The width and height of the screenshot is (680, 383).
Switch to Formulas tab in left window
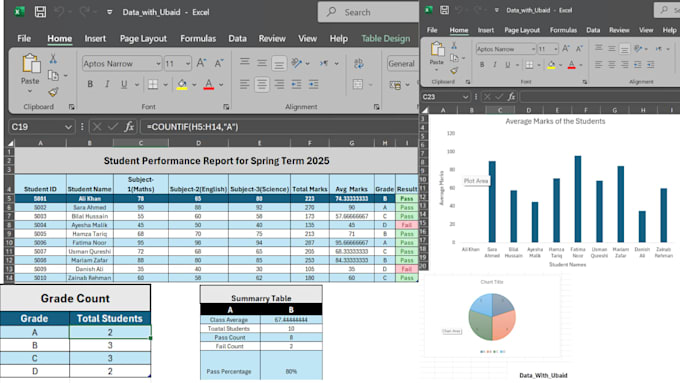pyautogui.click(x=198, y=39)
